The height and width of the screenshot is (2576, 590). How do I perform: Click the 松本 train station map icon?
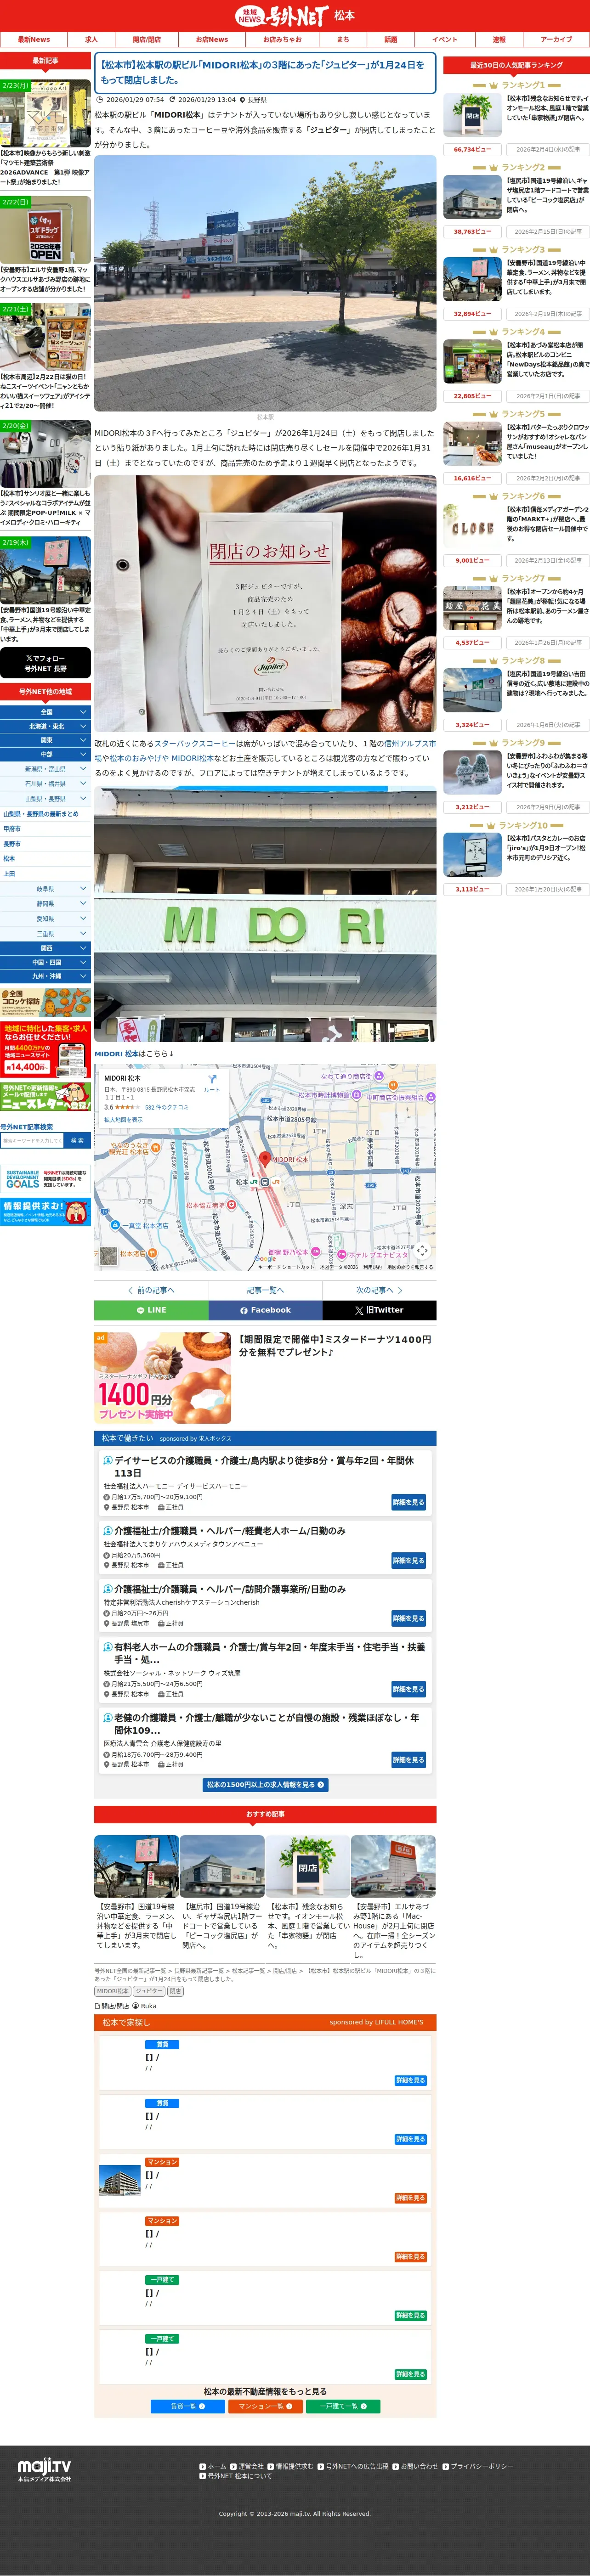[265, 1182]
